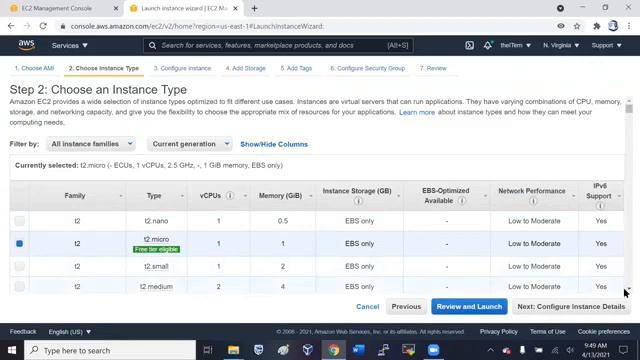Toggle the t2.micro instance checkbox
Screen dimensions: 640x360
click(x=20, y=244)
